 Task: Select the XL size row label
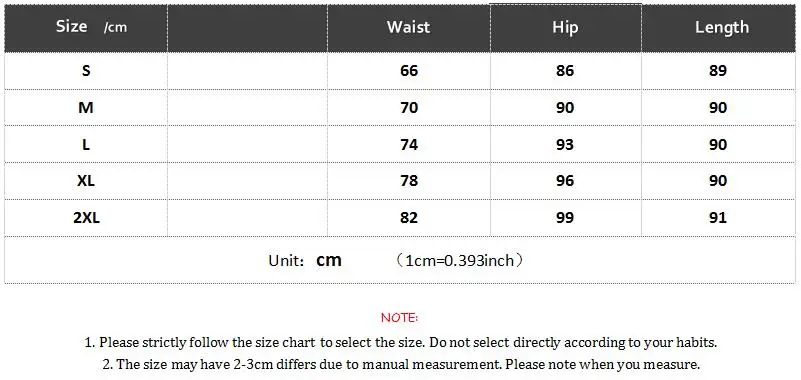tap(86, 181)
